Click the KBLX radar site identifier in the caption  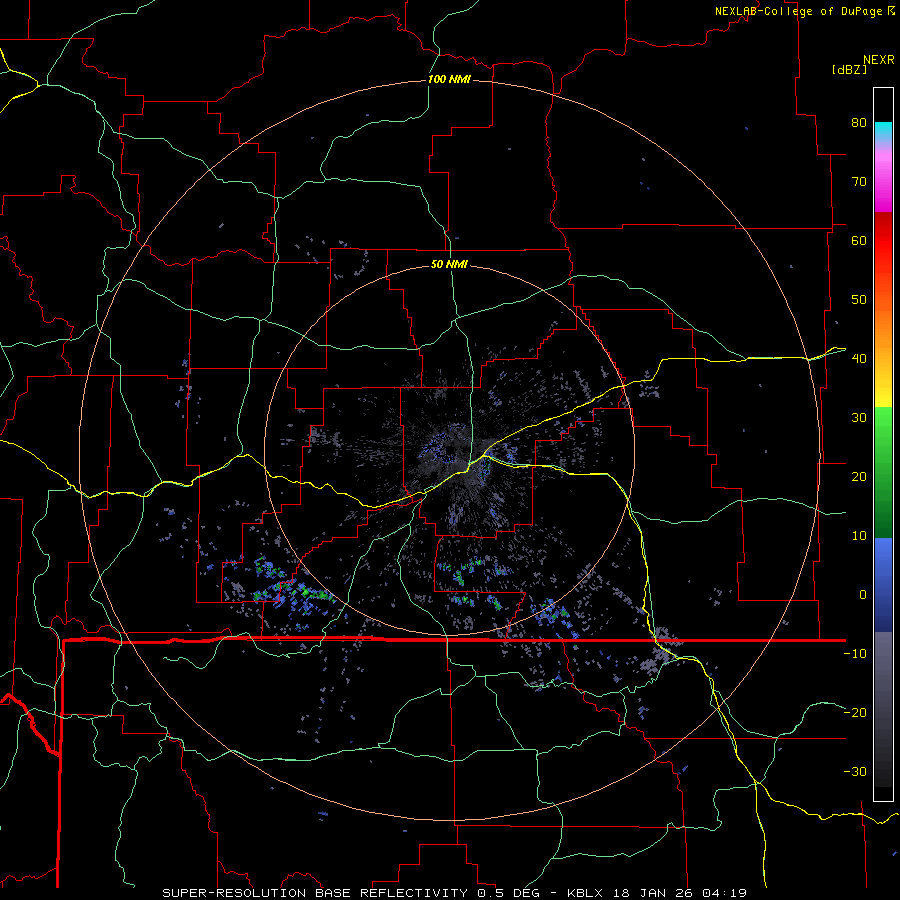point(586,893)
